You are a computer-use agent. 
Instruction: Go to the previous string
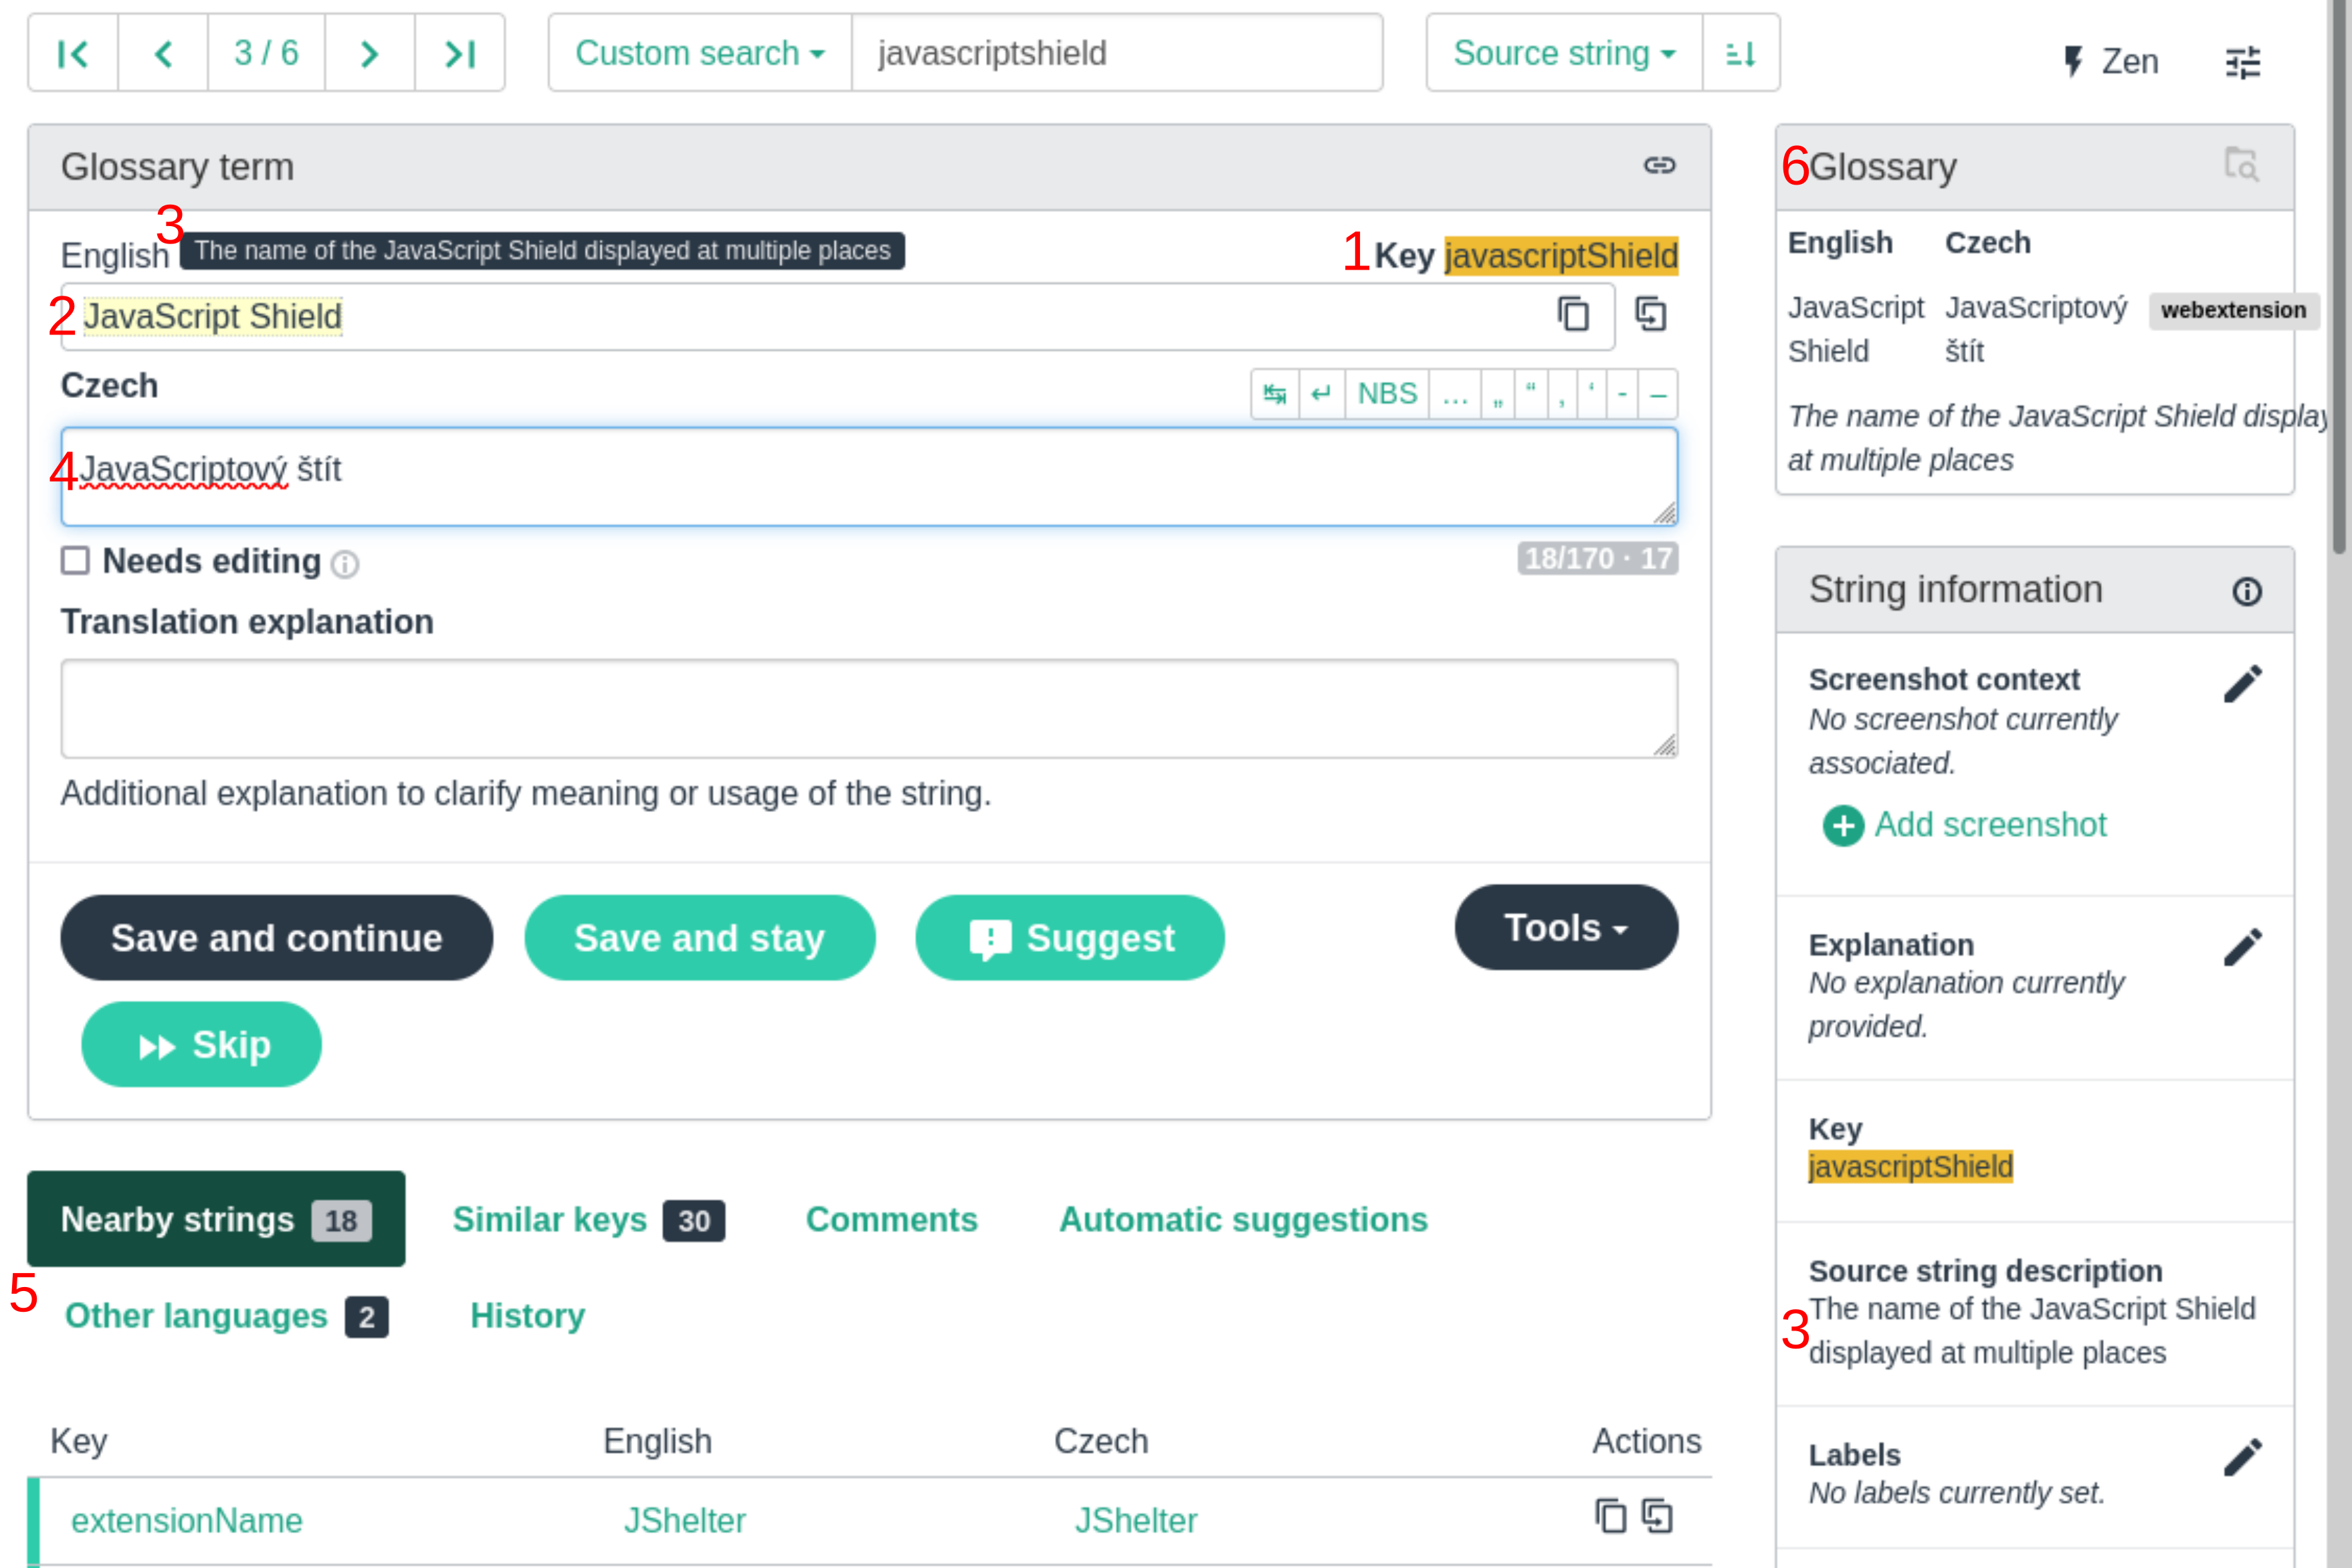163,53
